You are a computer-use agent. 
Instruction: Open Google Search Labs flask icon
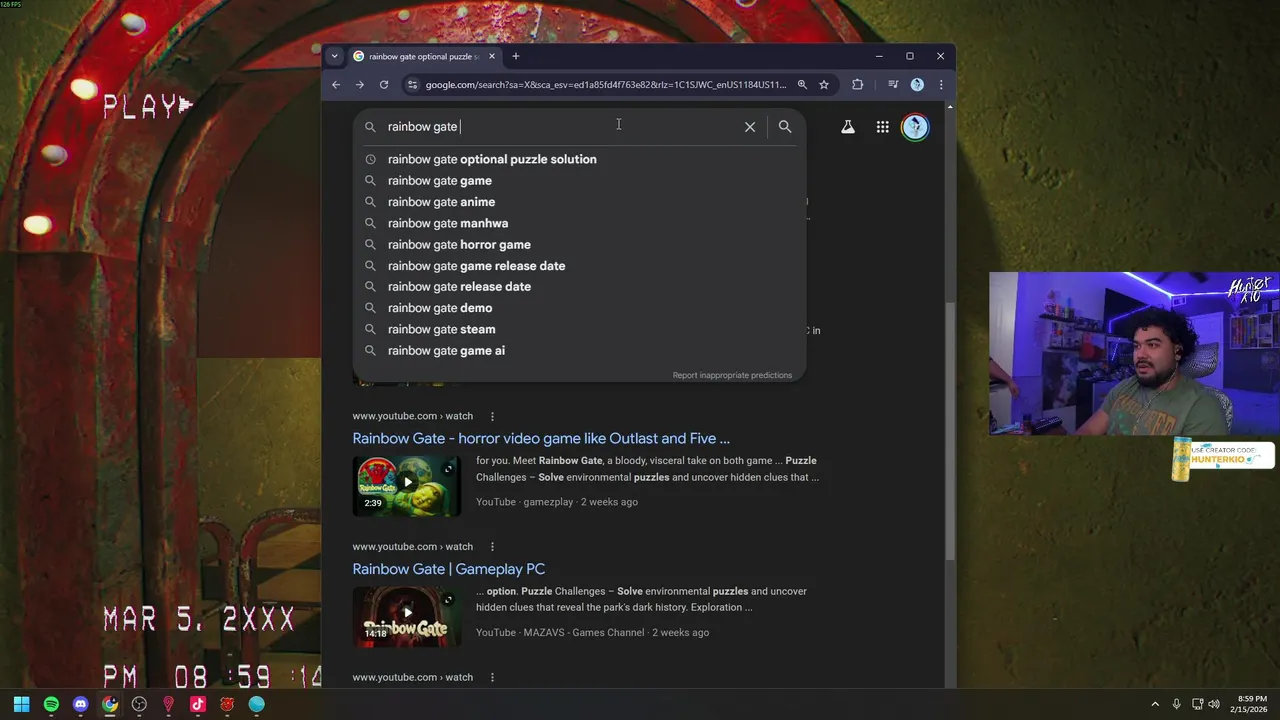[x=848, y=127]
